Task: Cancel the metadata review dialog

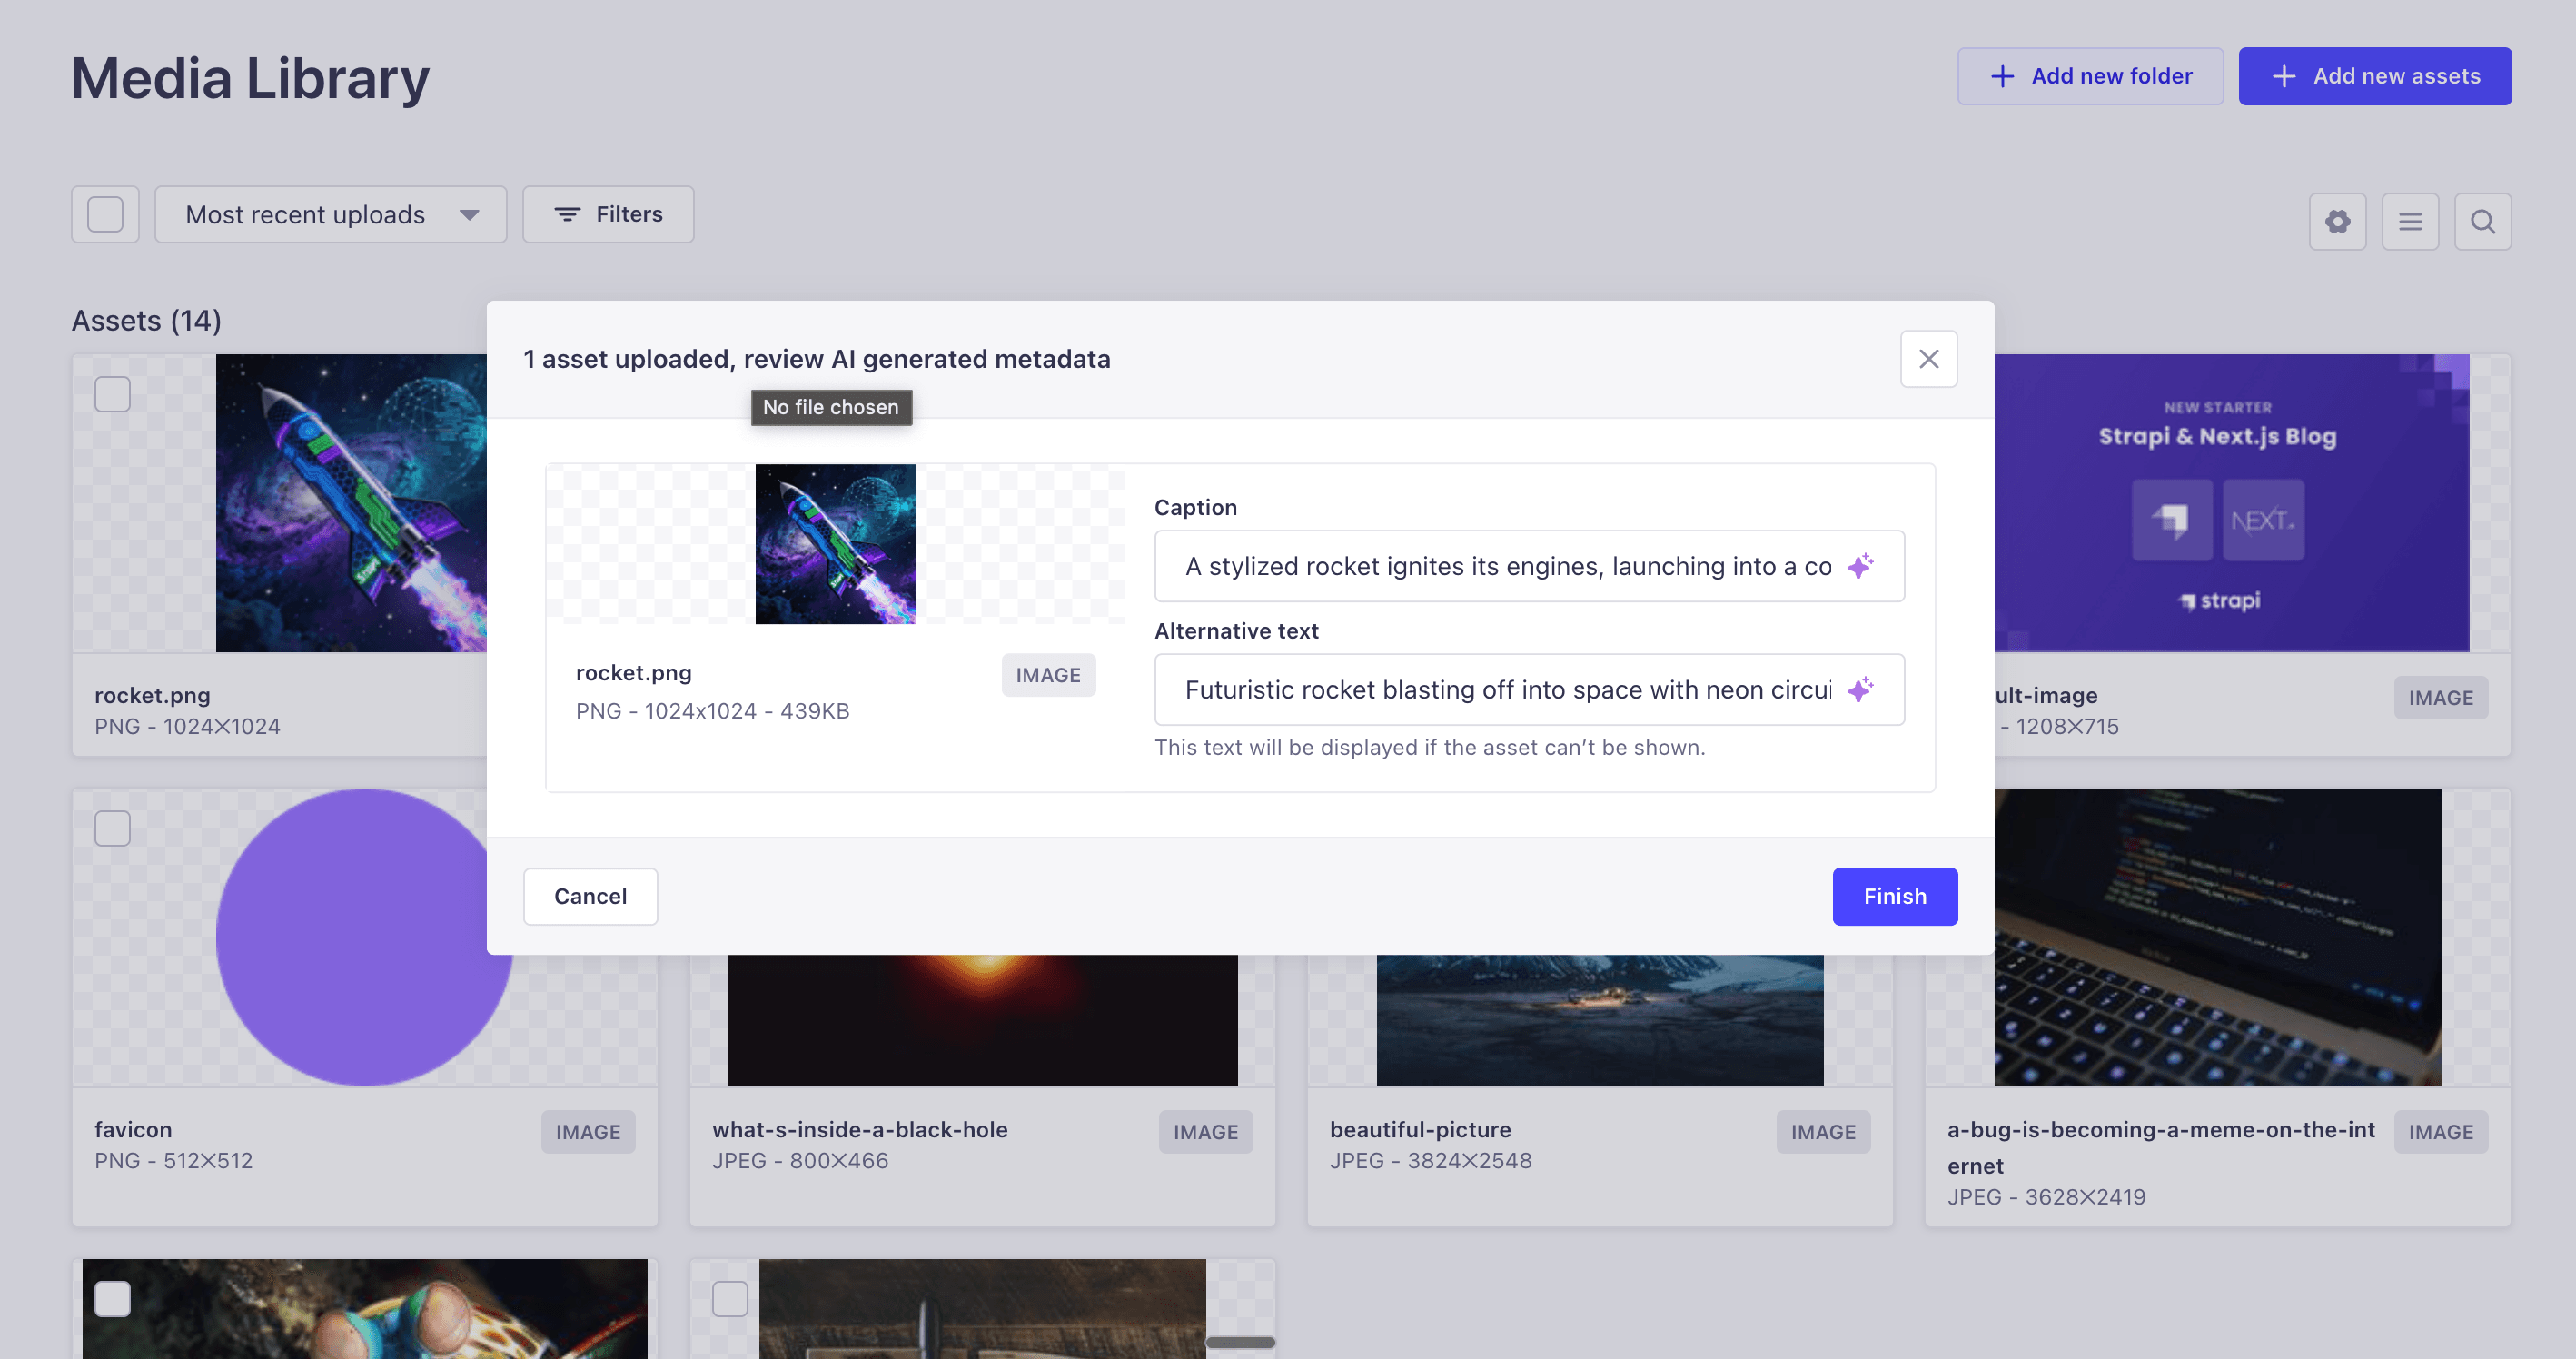Action: click(590, 897)
